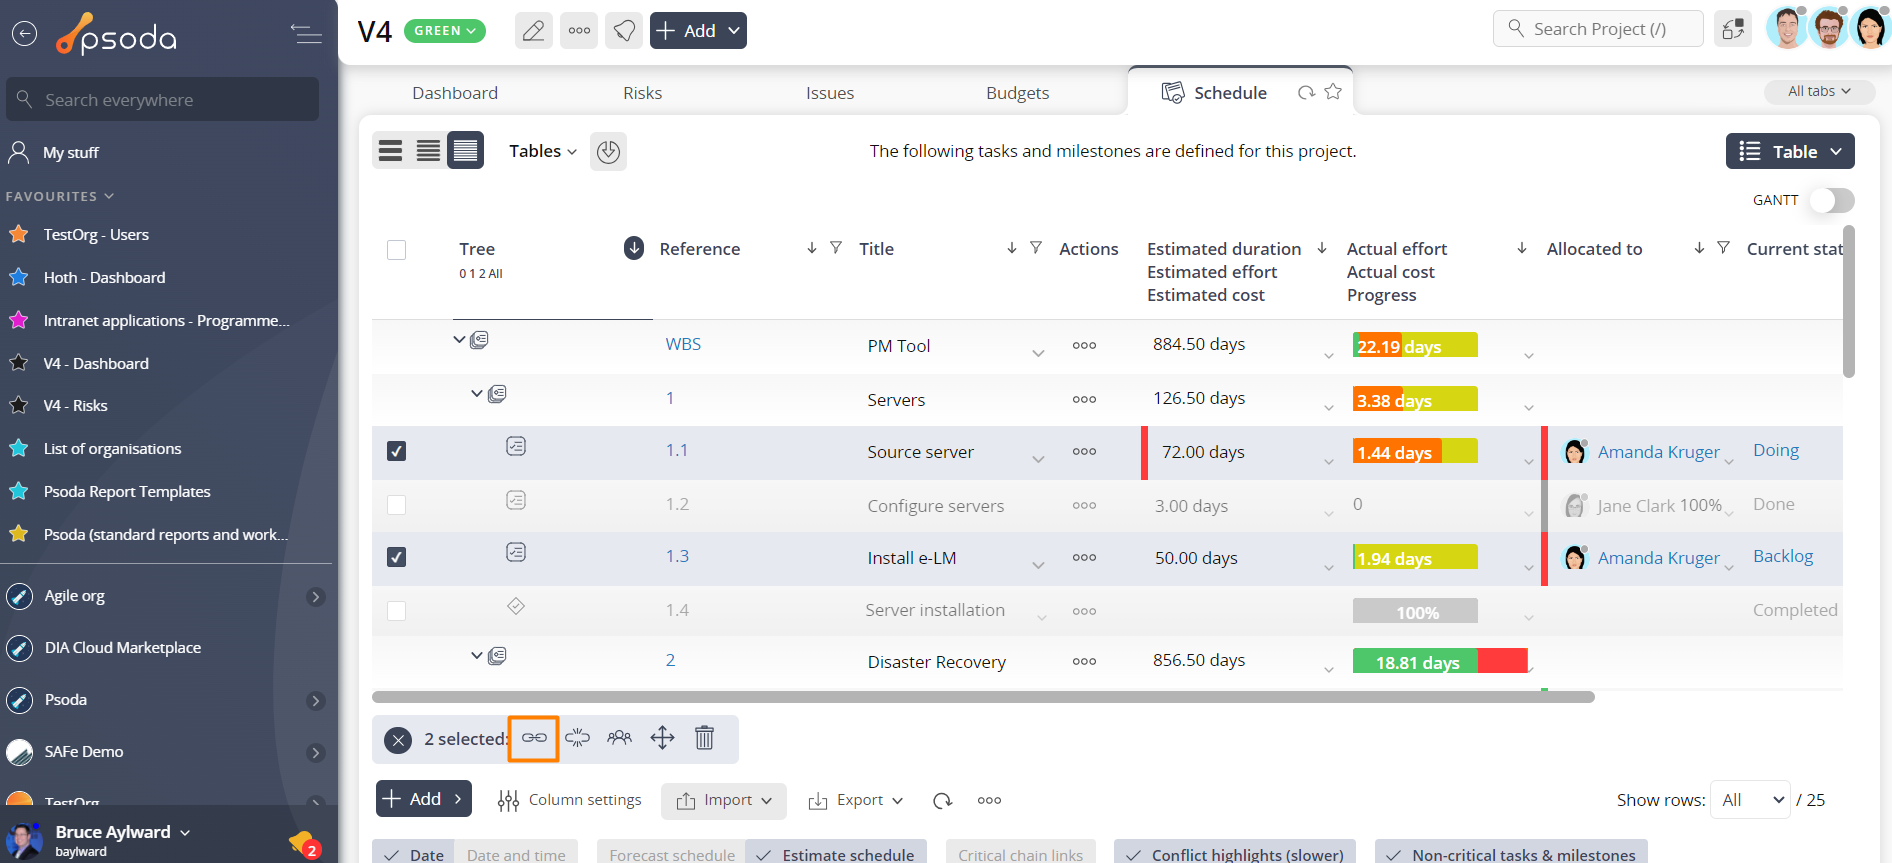Check the Server installation row checkbox
The height and width of the screenshot is (863, 1892).
pyautogui.click(x=397, y=611)
